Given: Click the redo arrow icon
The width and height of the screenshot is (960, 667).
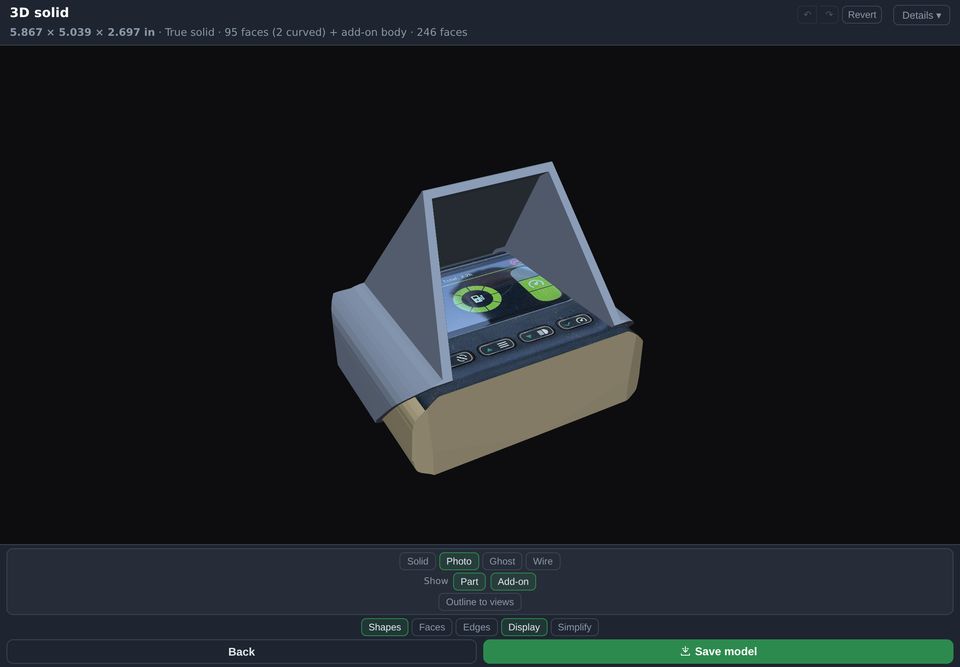Looking at the screenshot, I should pyautogui.click(x=829, y=15).
